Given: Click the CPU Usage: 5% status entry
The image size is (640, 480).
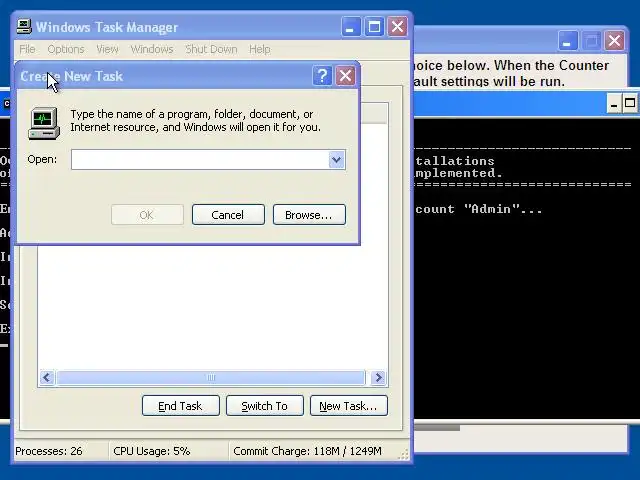Looking at the screenshot, I should [152, 451].
